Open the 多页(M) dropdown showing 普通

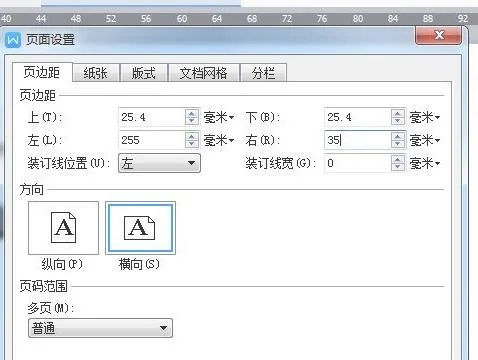tap(100, 328)
